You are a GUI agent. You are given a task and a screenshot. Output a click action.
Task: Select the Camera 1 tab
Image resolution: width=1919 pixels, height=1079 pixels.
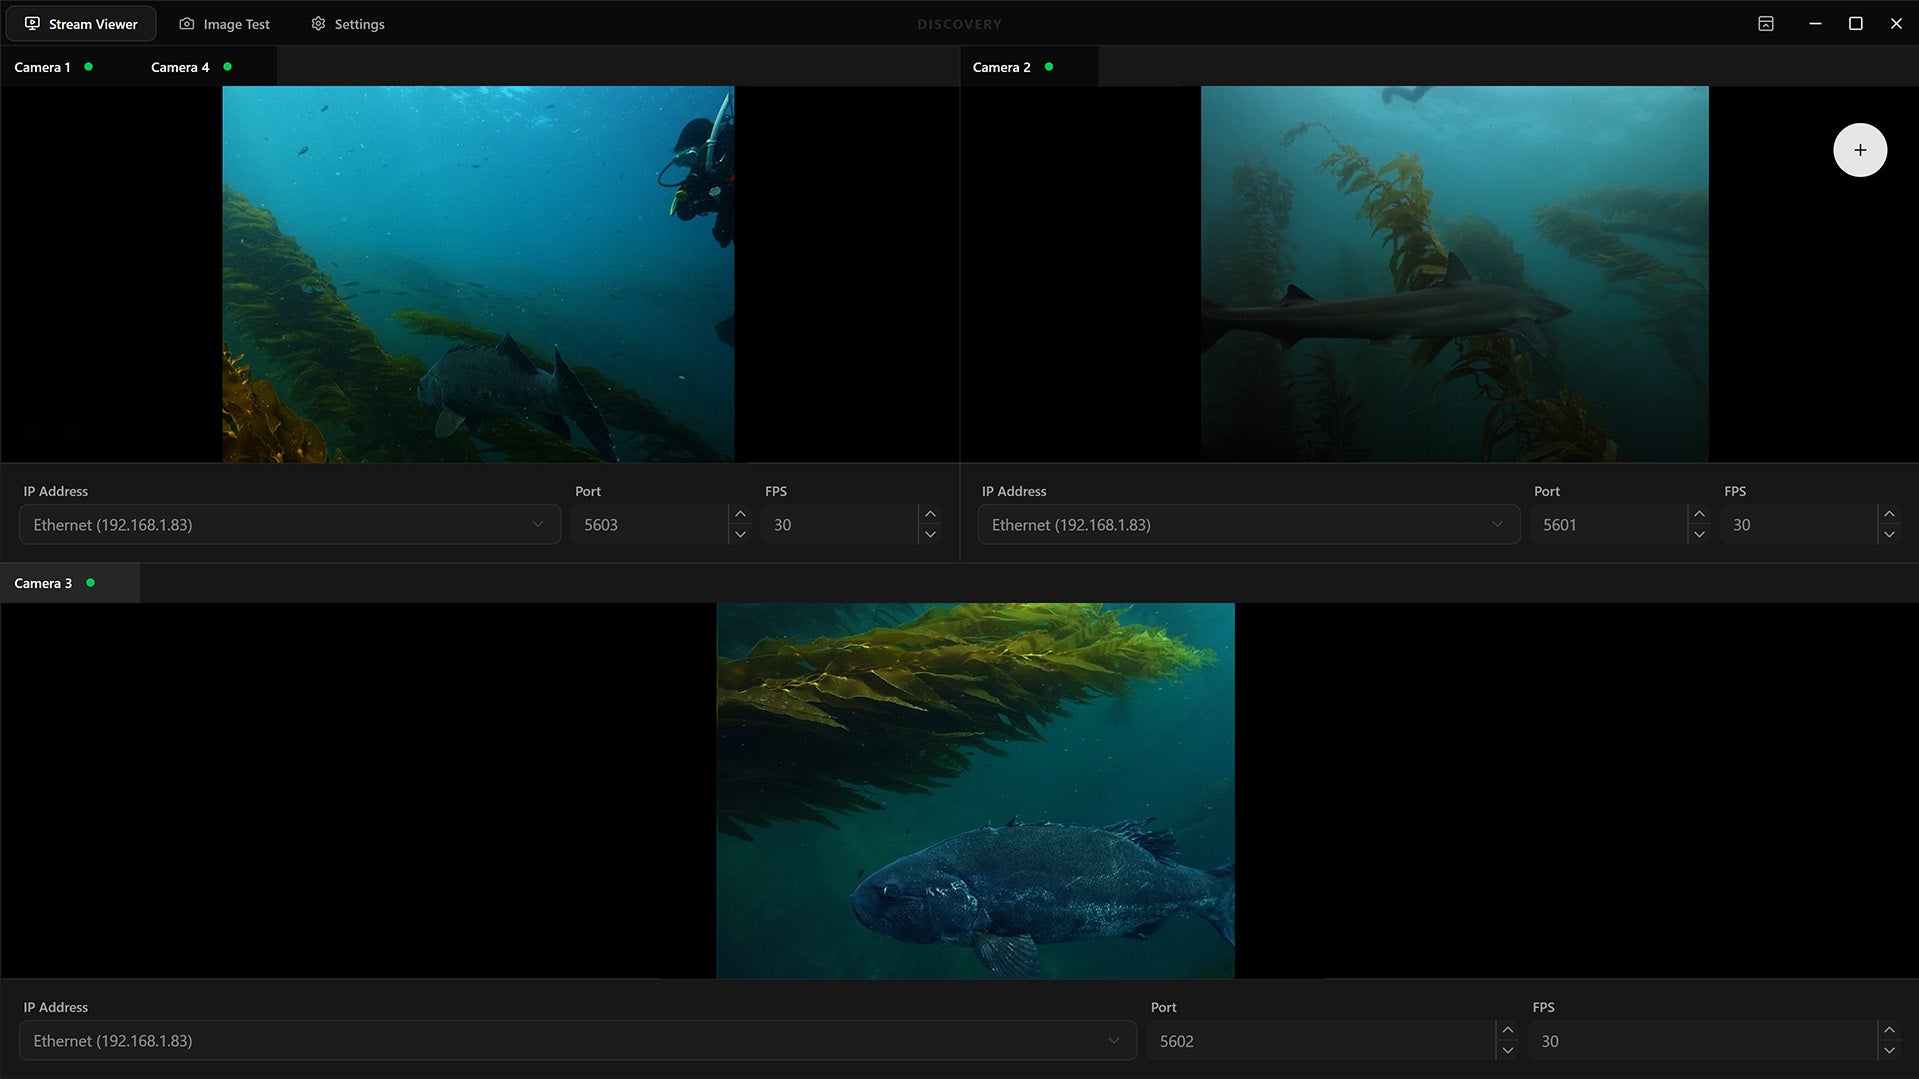(43, 67)
